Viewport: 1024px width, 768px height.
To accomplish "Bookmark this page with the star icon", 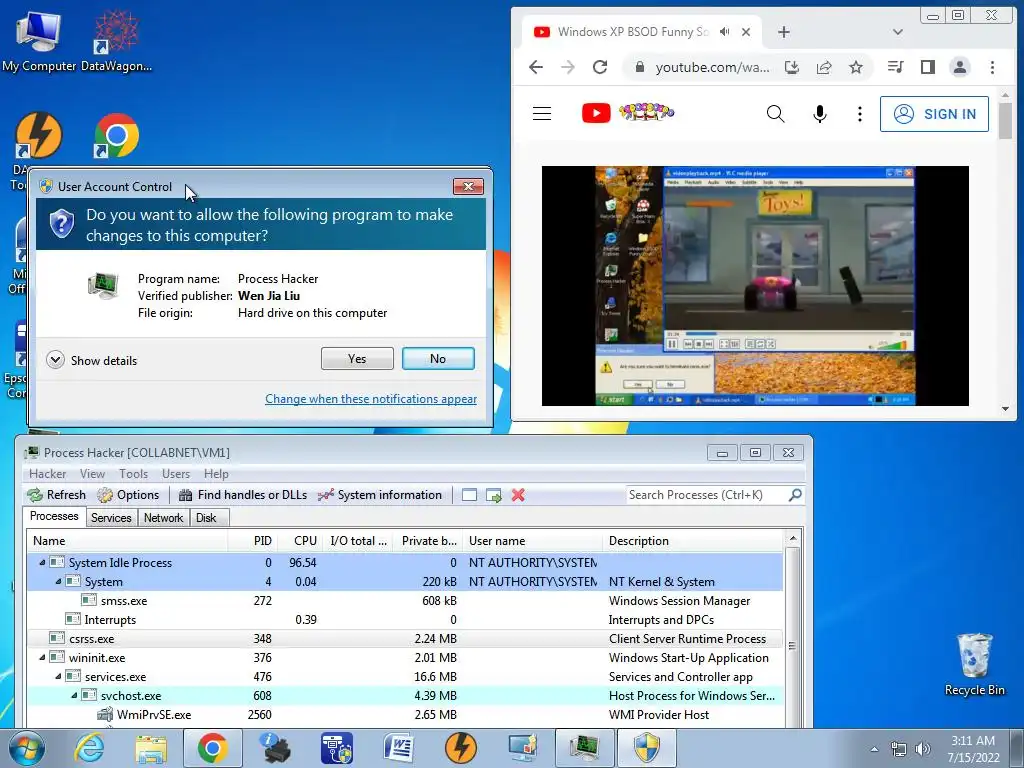I will click(x=856, y=67).
